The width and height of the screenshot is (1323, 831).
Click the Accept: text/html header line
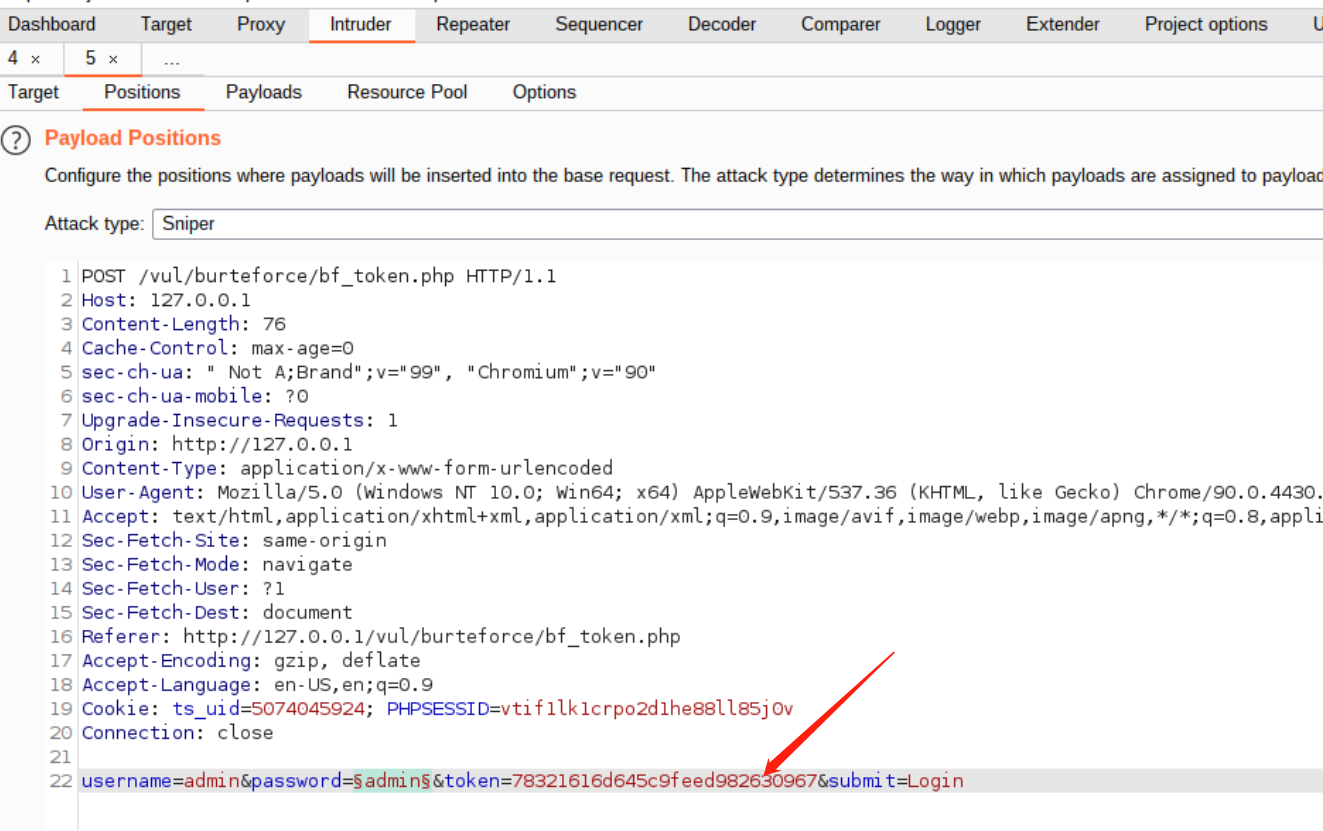(702, 516)
